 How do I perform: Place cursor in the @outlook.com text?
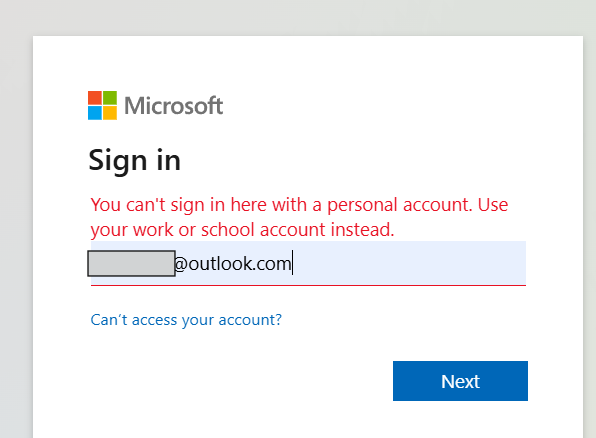pos(233,263)
